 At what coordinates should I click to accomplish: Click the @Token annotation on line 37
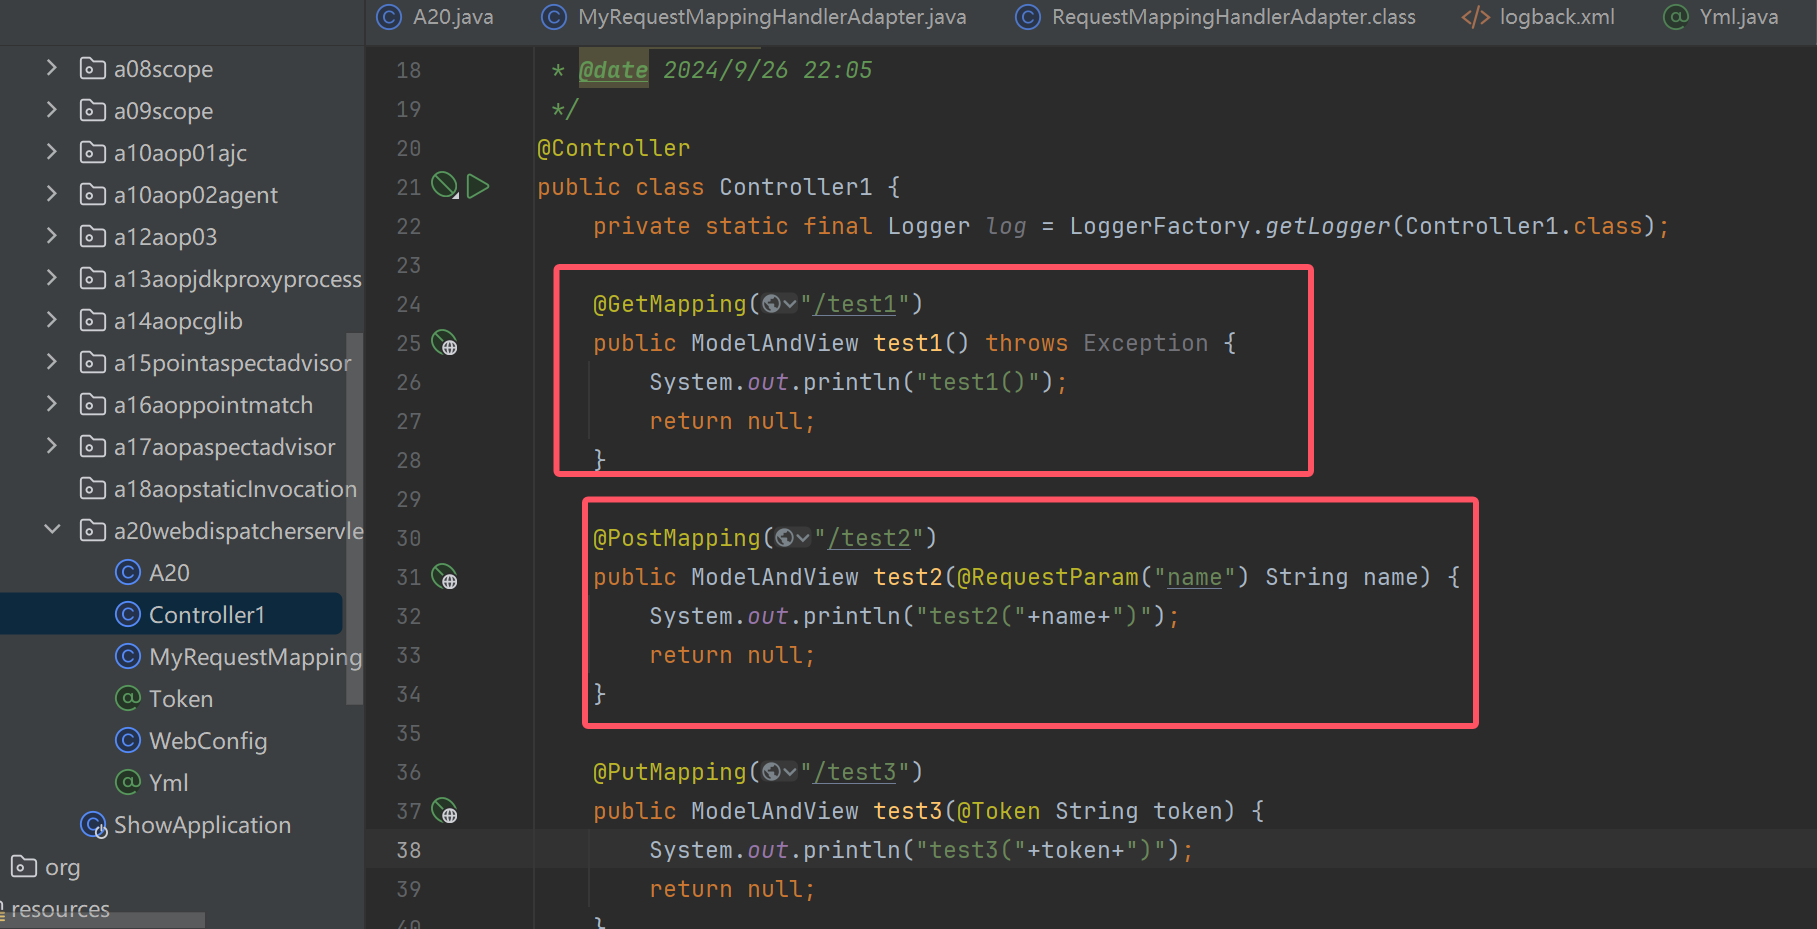pos(999,811)
